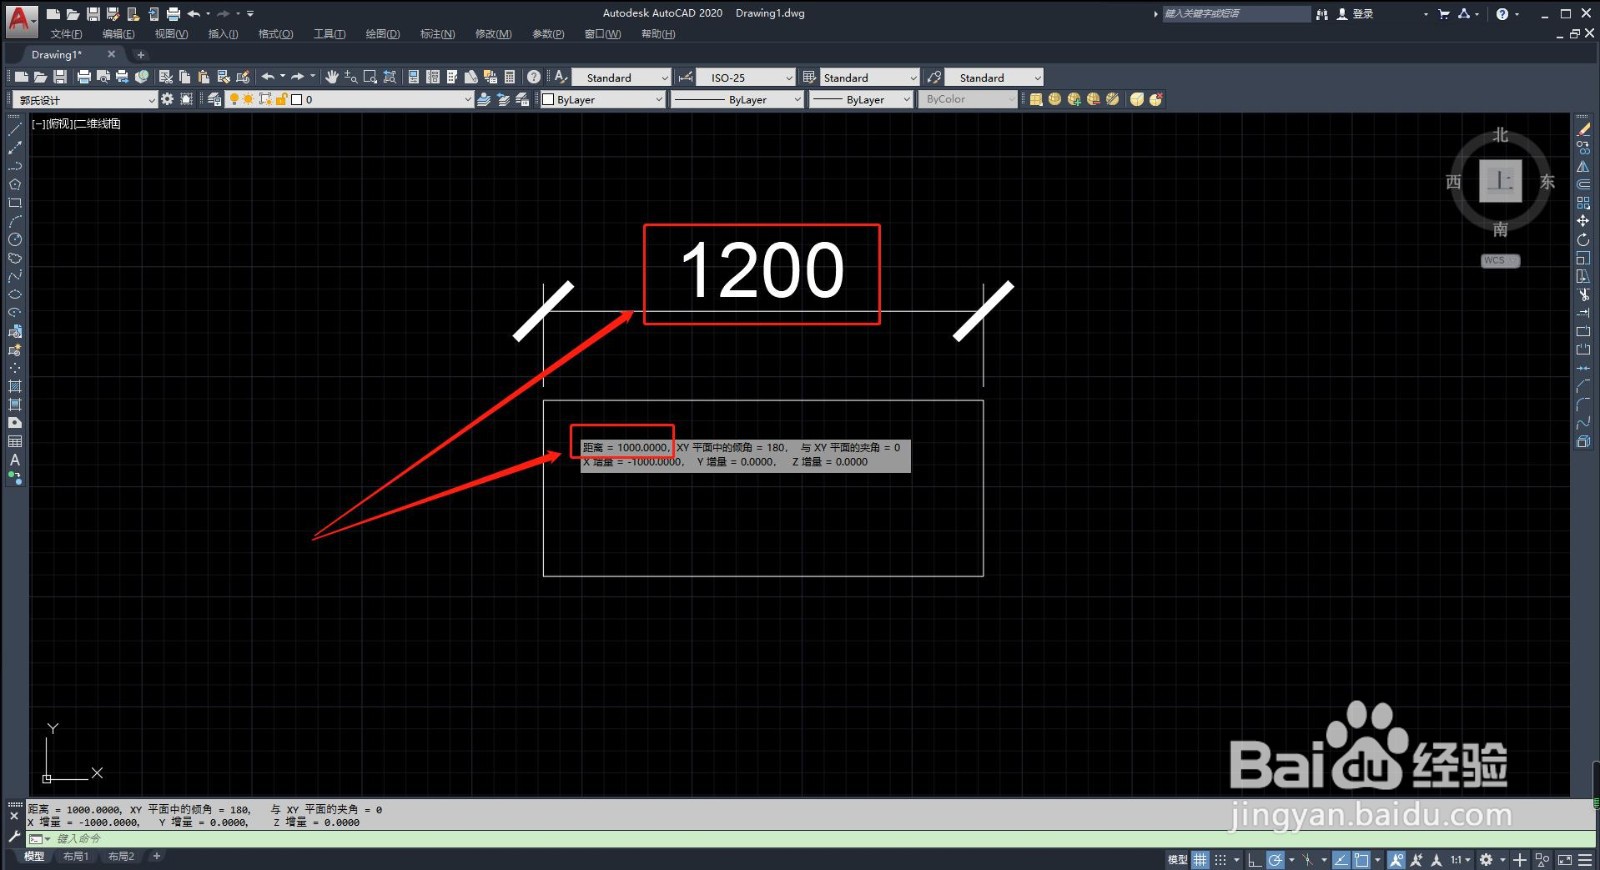Open the lineweight ByLayer dropdown
This screenshot has height=870, width=1600.
[861, 99]
